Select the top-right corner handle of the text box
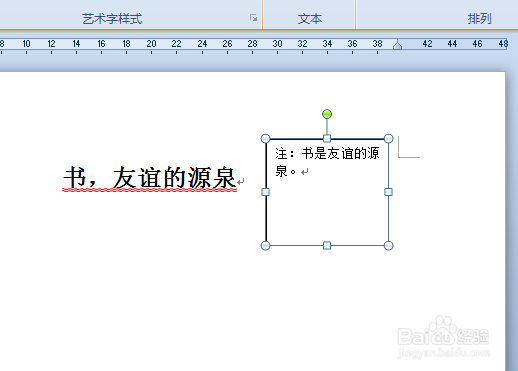The width and height of the screenshot is (518, 371). (x=388, y=138)
